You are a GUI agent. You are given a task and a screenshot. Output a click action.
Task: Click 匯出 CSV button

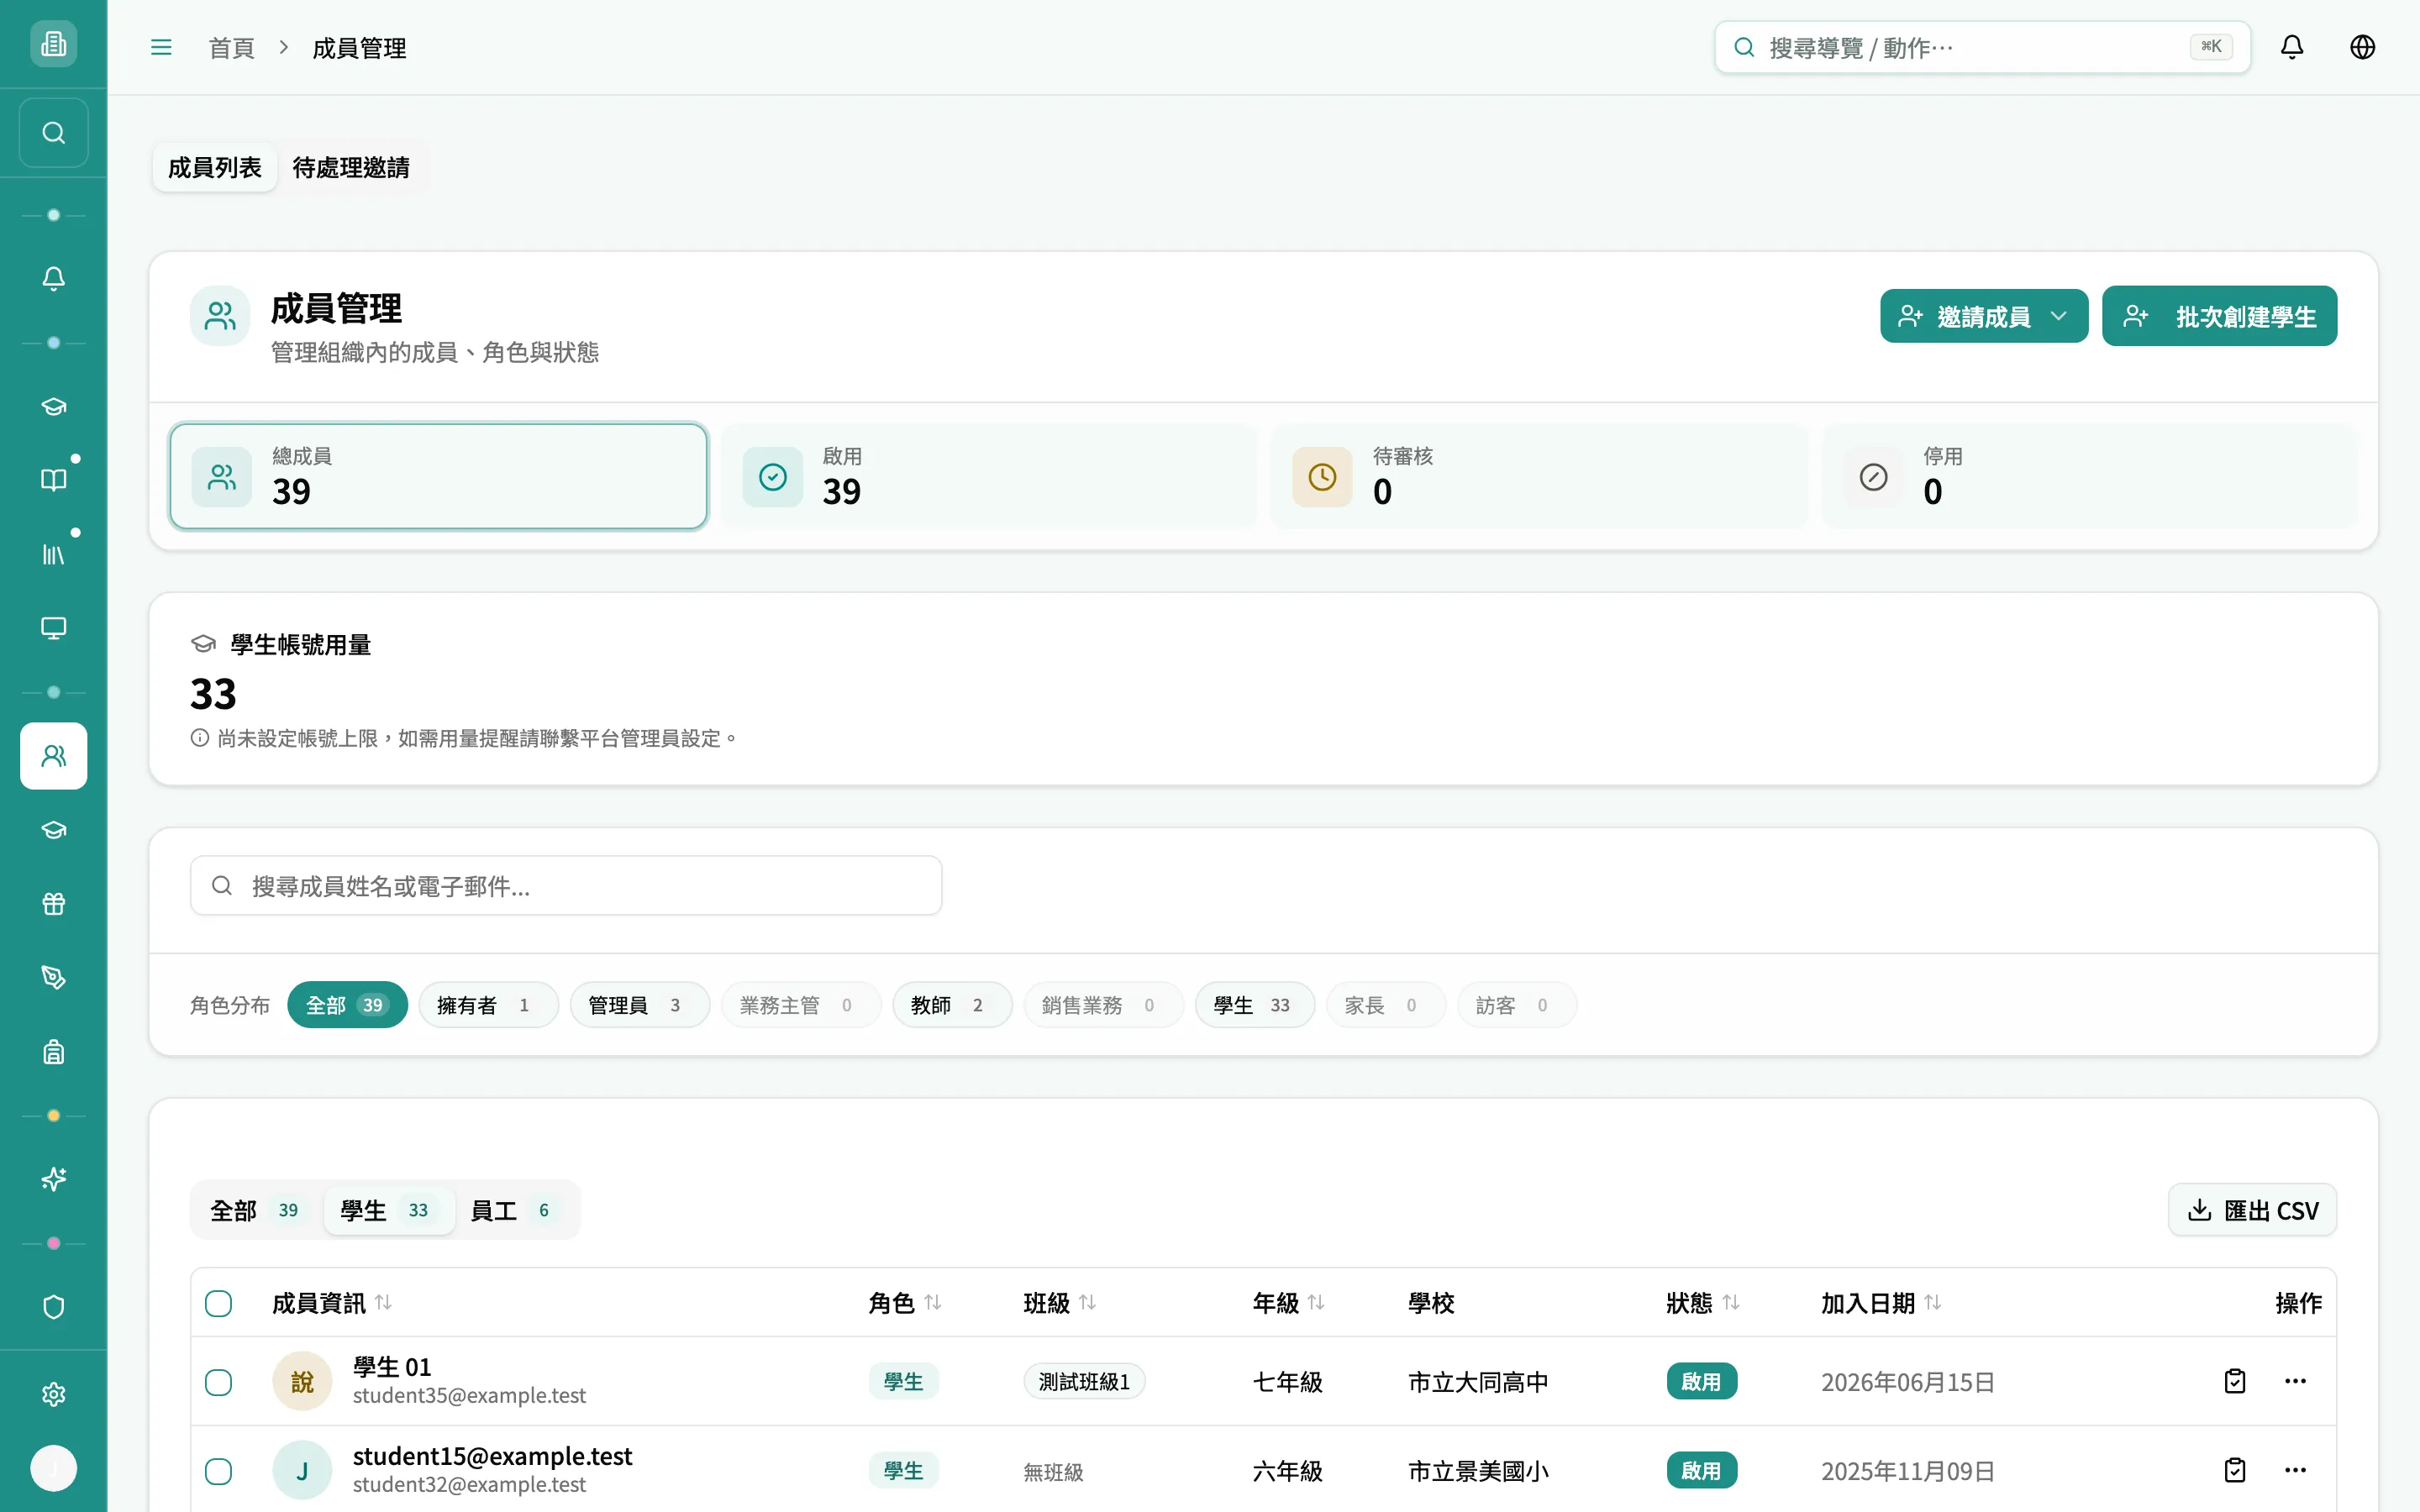[2252, 1210]
